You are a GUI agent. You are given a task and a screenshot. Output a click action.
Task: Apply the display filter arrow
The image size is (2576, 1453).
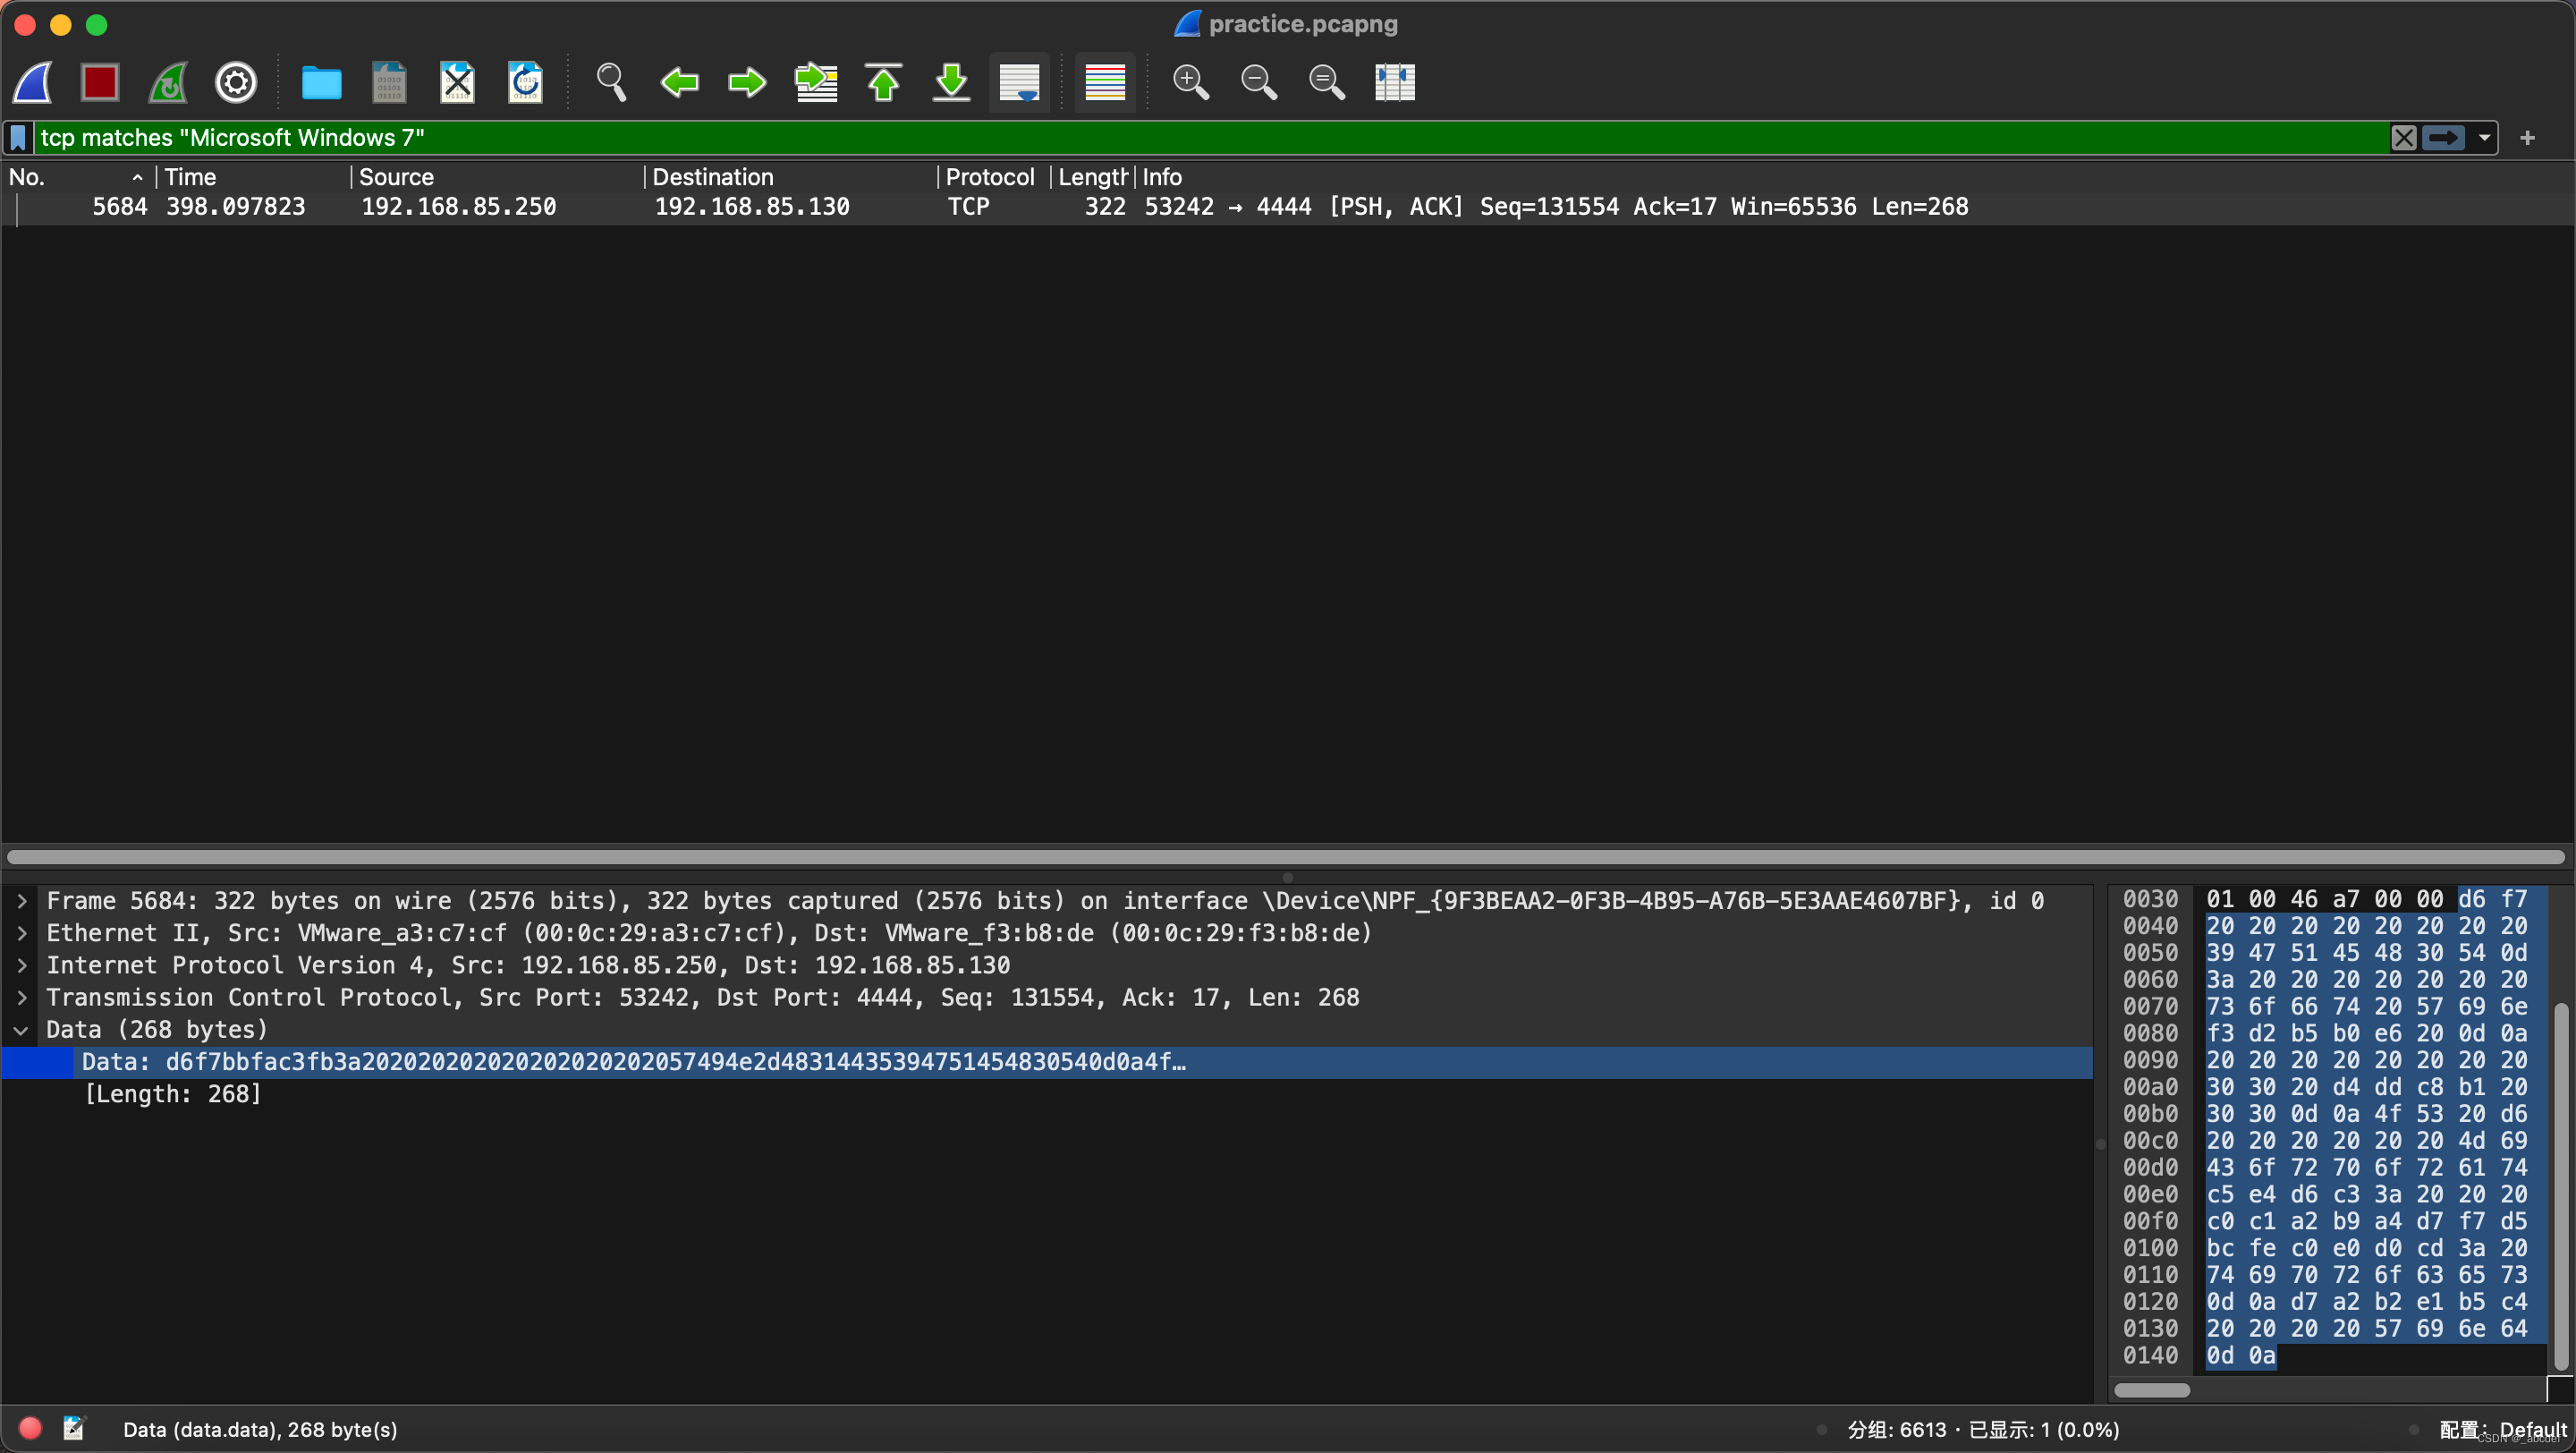[x=2442, y=137]
